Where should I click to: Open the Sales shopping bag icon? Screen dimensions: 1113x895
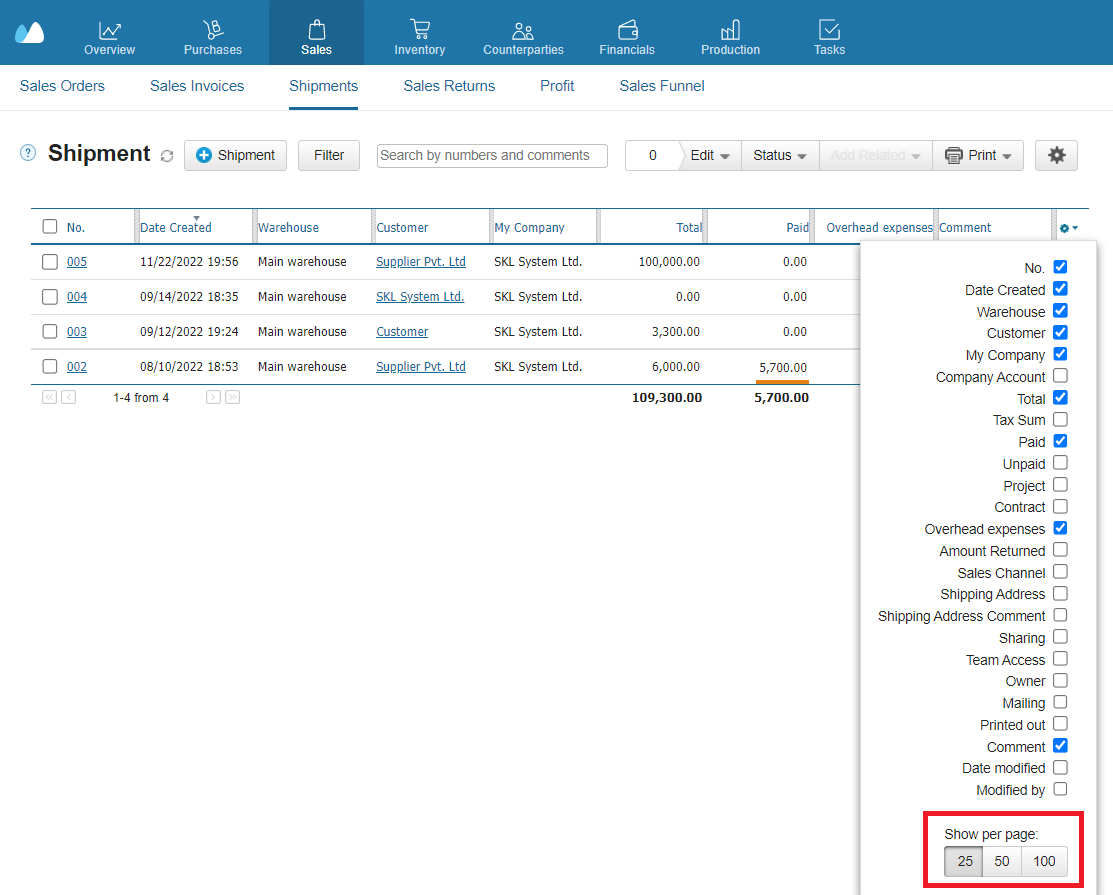click(317, 30)
